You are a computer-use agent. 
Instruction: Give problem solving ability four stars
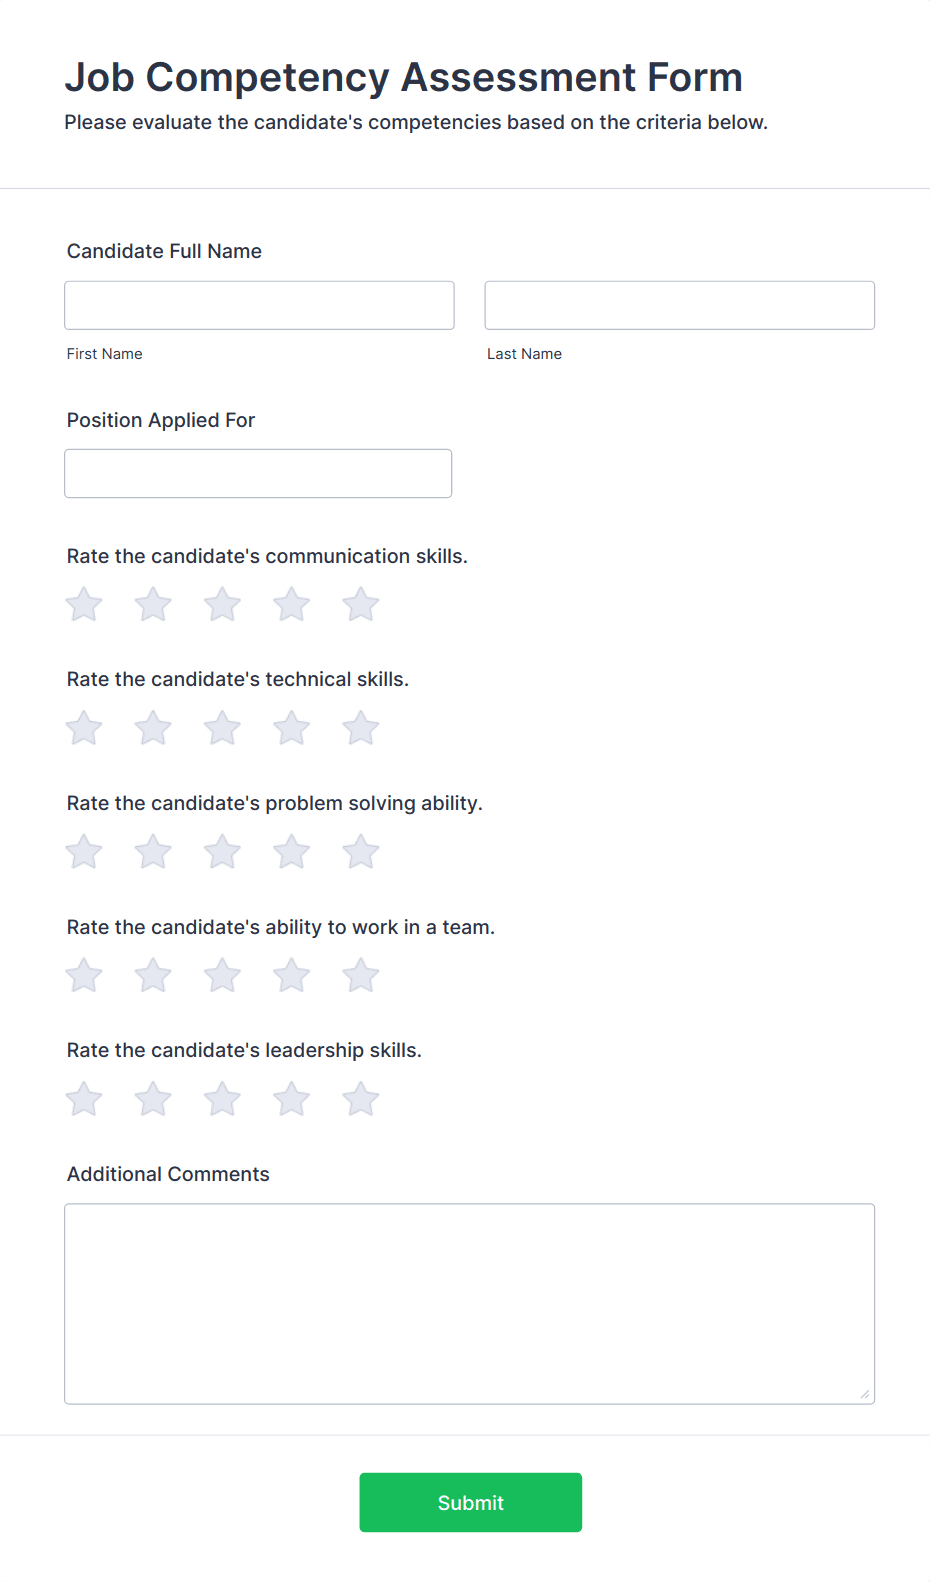pos(292,853)
